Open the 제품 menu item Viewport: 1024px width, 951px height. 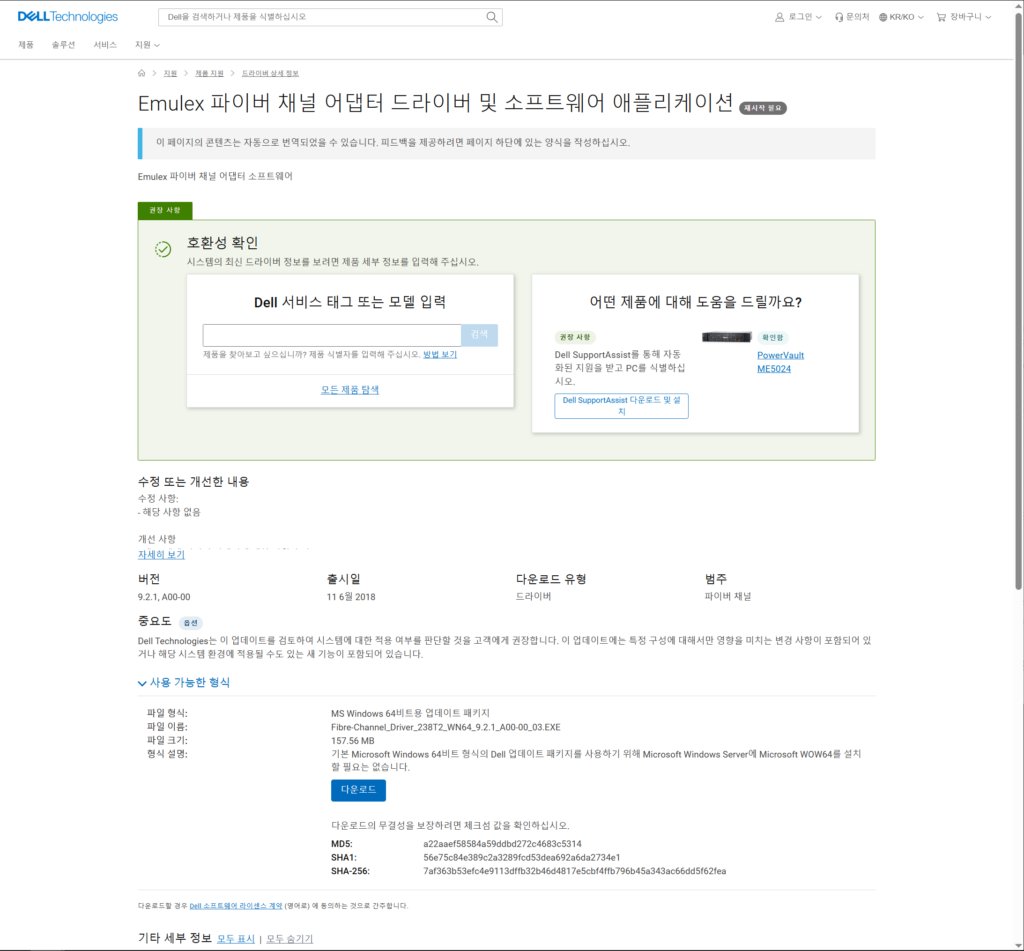point(26,45)
